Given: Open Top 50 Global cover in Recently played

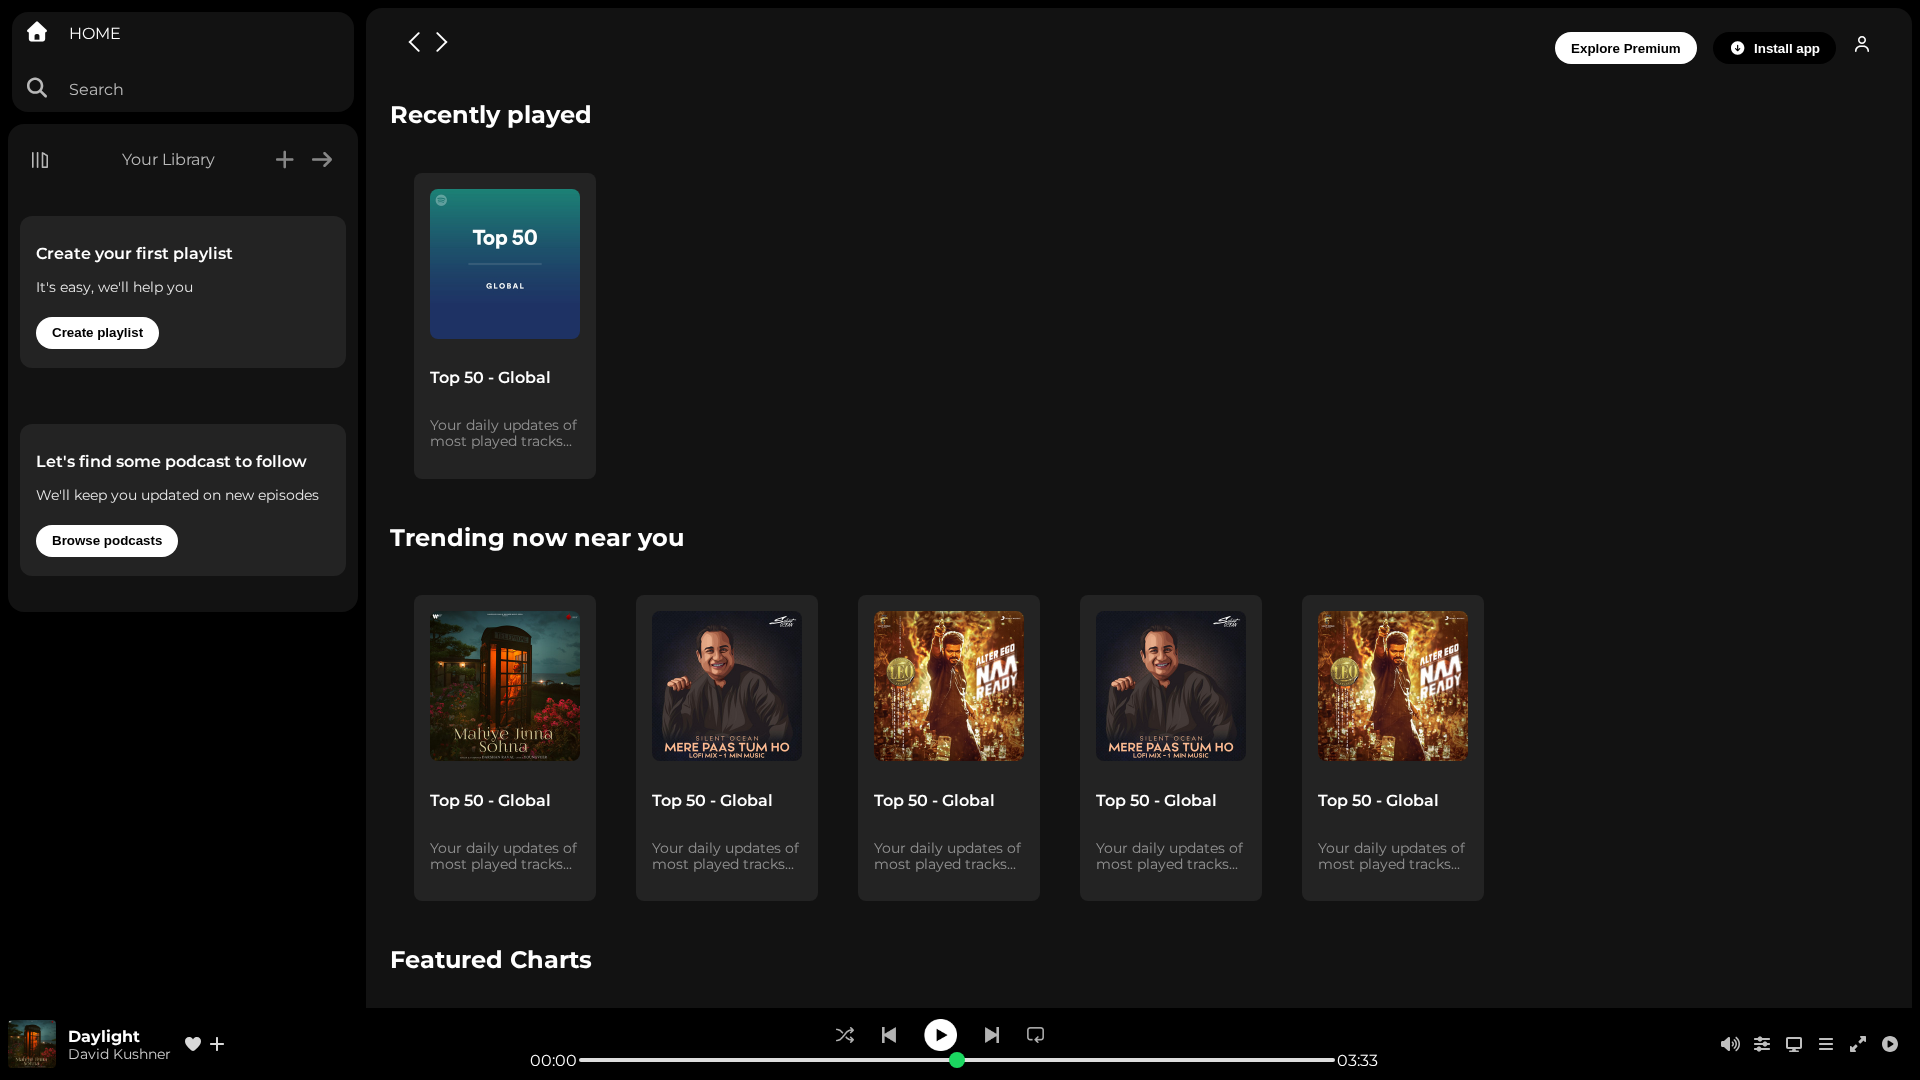Looking at the screenshot, I should pyautogui.click(x=505, y=264).
